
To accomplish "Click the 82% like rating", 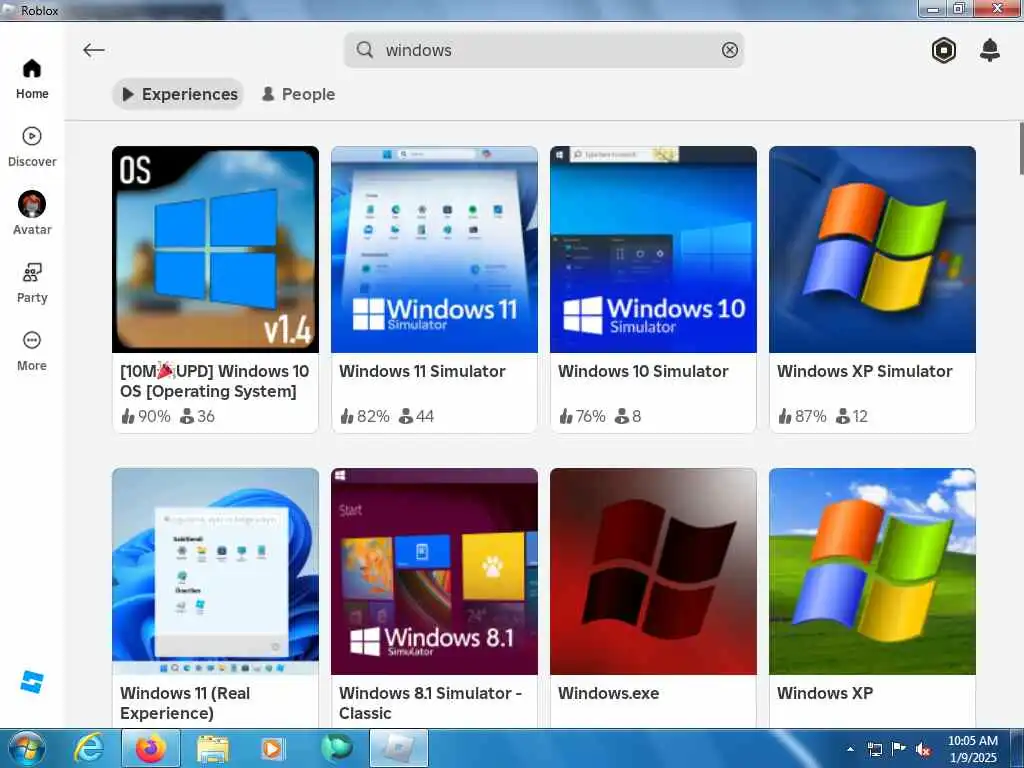I will point(364,416).
